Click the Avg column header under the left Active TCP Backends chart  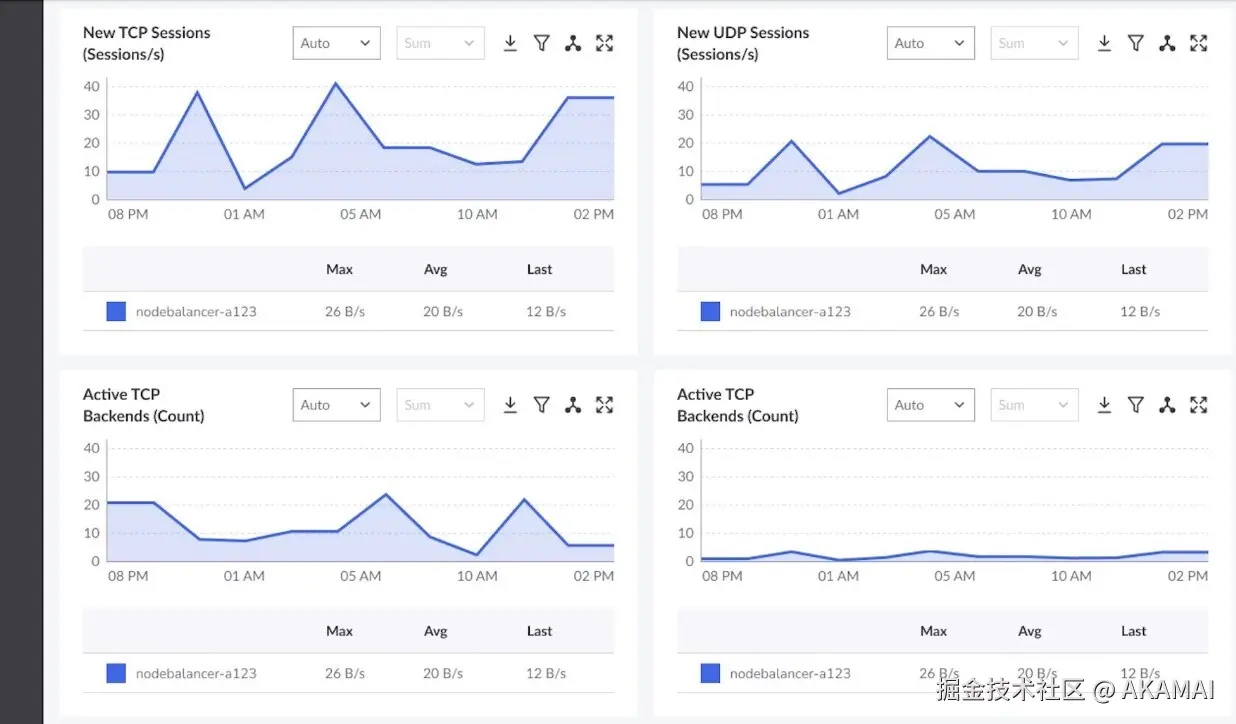[x=435, y=631]
